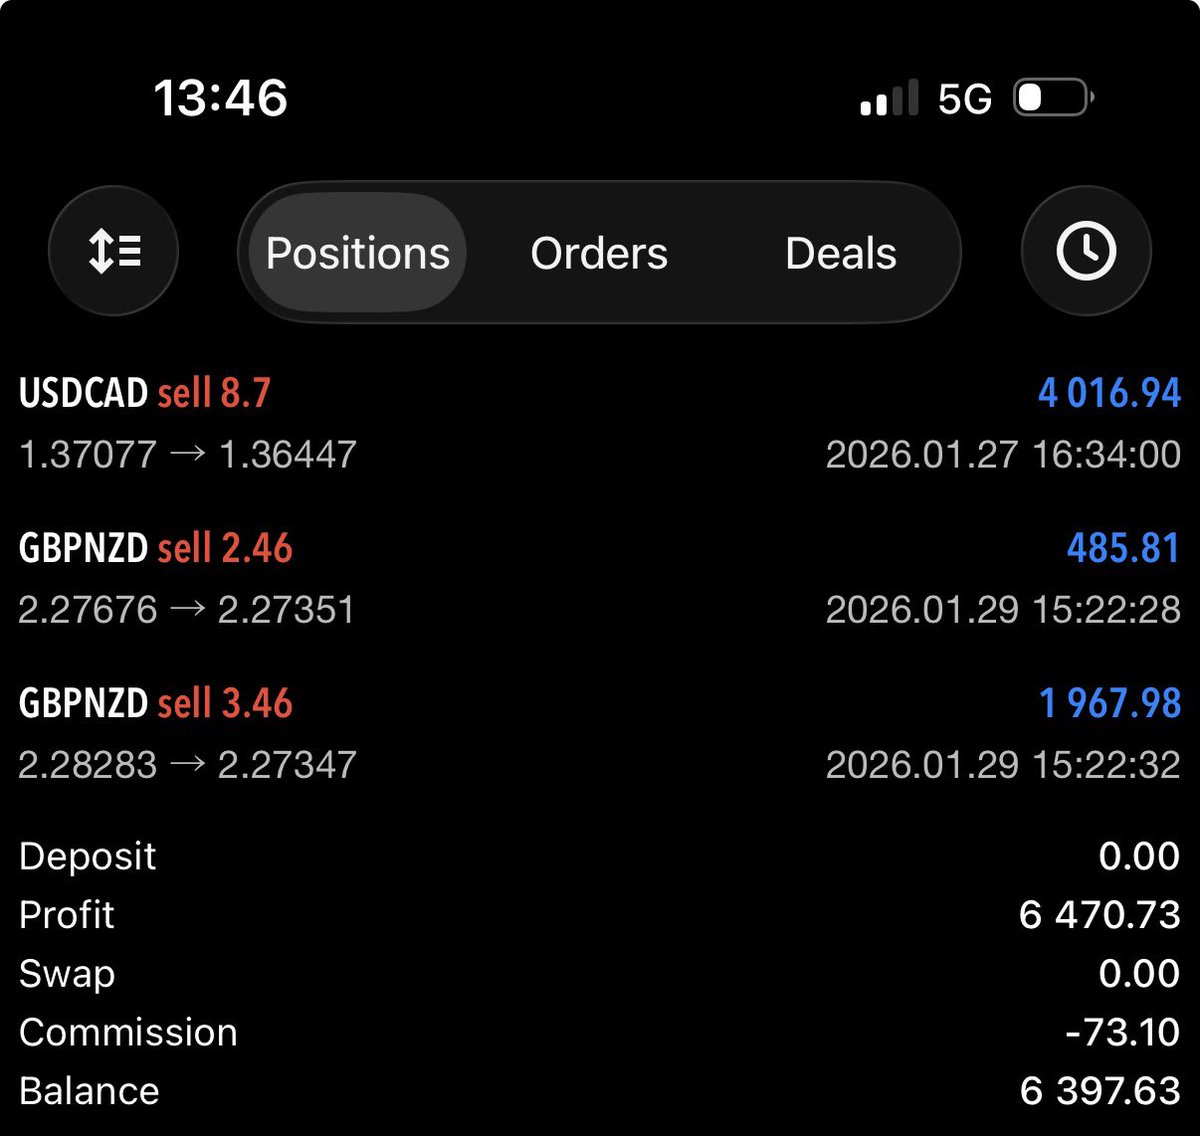Tap the Commission label
Viewport: 1200px width, 1136px height.
(128, 1032)
